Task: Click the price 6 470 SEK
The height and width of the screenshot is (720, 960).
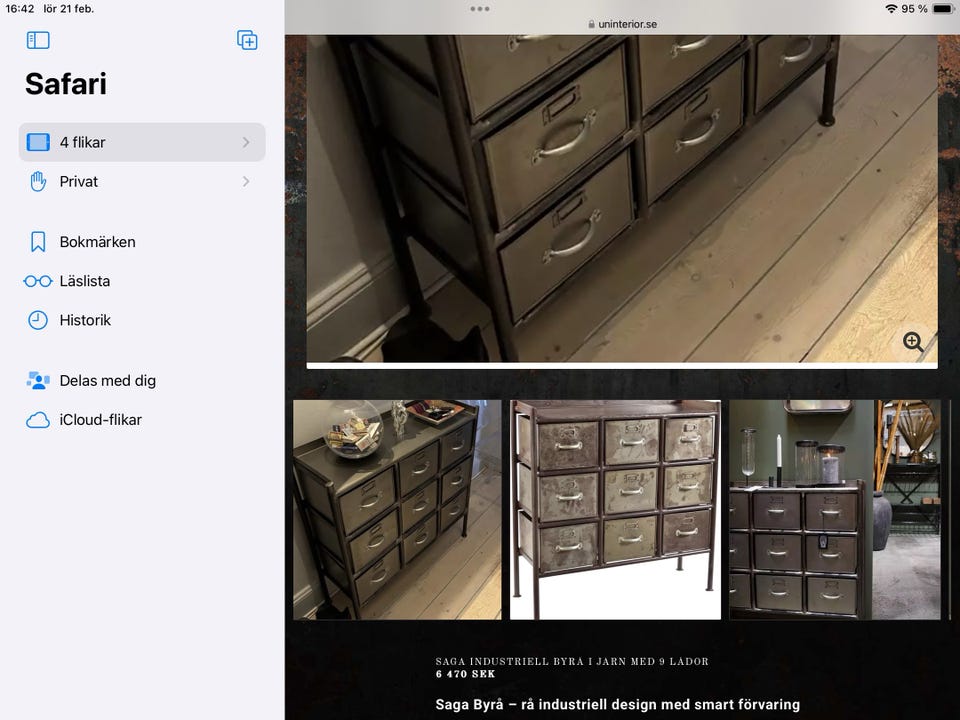Action: pyautogui.click(x=465, y=674)
